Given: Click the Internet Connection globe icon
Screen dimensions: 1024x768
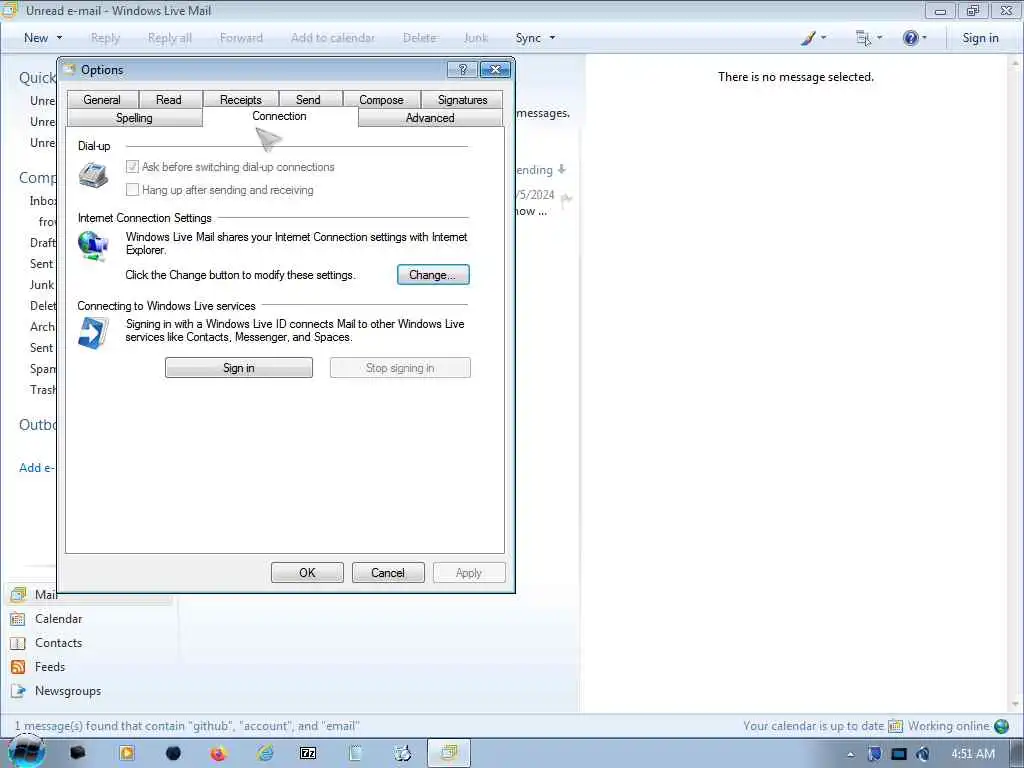Looking at the screenshot, I should point(93,247).
